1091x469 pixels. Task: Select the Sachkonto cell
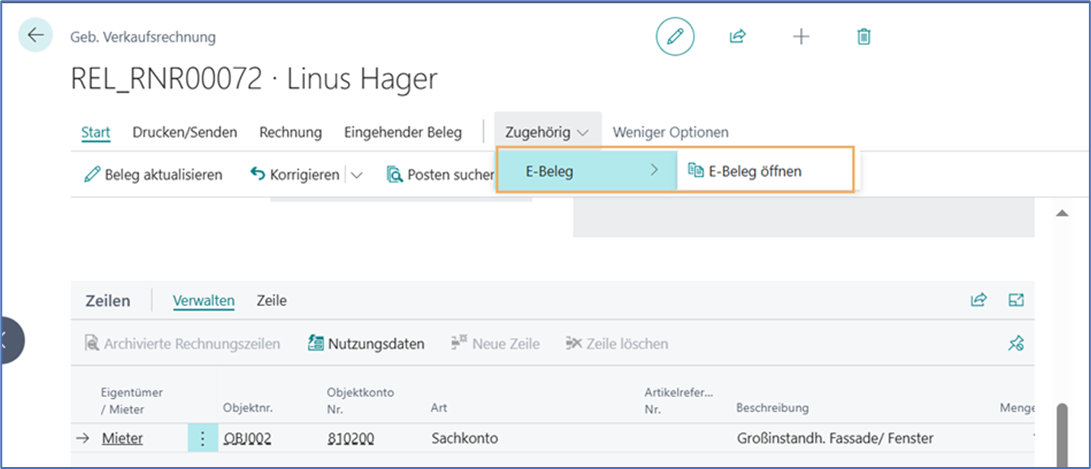pos(464,438)
